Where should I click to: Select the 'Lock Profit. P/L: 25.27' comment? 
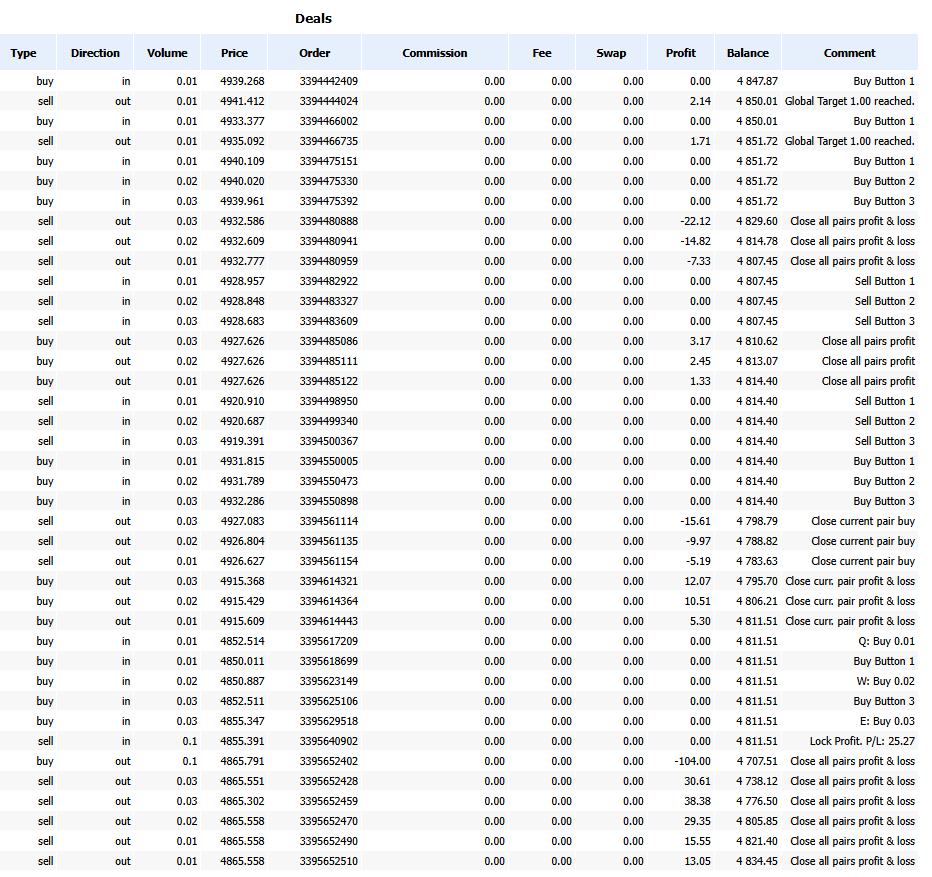861,741
